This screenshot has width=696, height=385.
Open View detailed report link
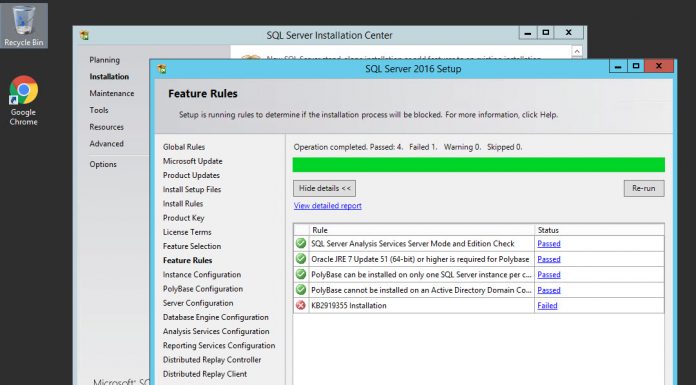coord(328,206)
